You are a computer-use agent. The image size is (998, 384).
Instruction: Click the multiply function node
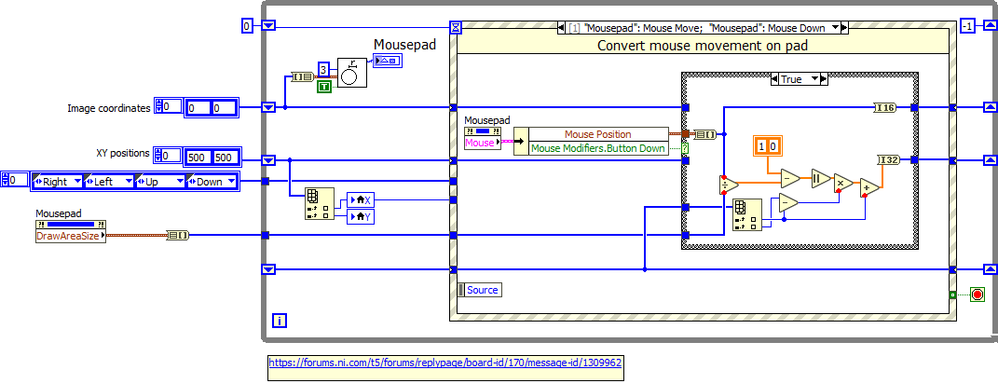[x=843, y=183]
